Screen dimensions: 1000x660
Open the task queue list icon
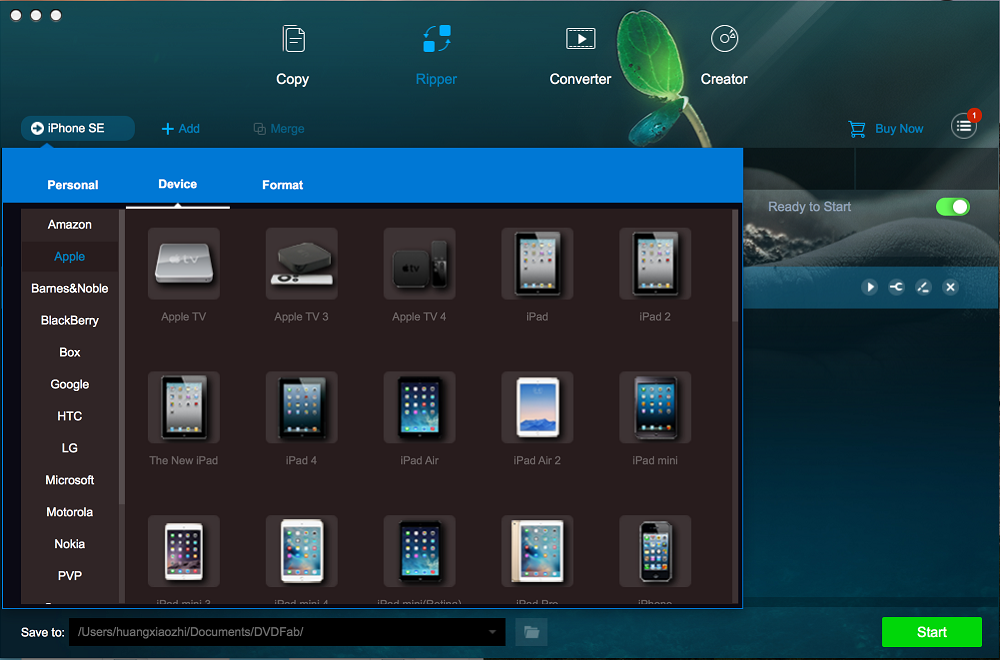pos(964,126)
